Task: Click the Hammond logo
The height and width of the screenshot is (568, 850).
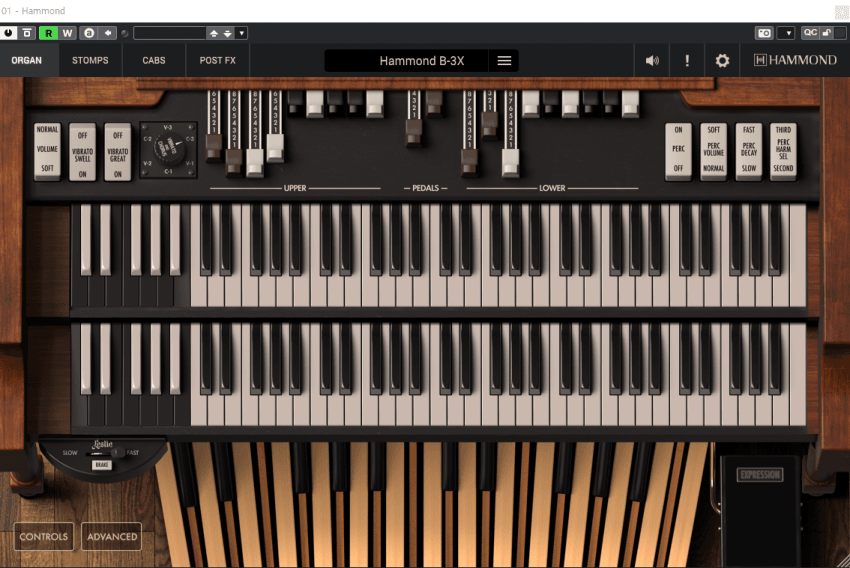Action: 795,61
